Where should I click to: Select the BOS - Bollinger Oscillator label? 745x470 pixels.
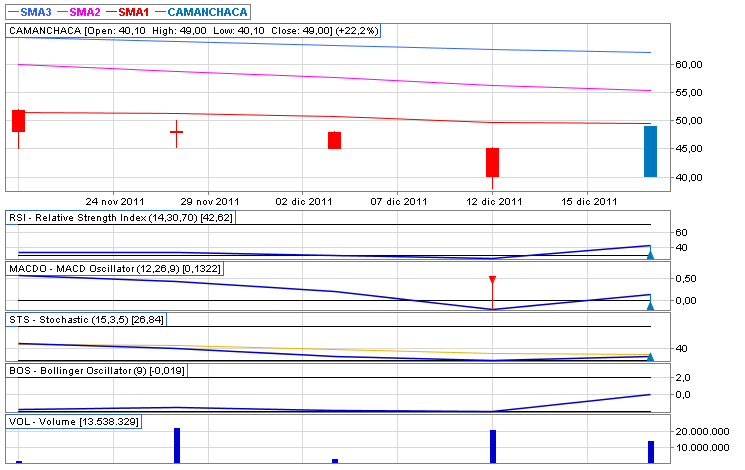(x=97, y=370)
